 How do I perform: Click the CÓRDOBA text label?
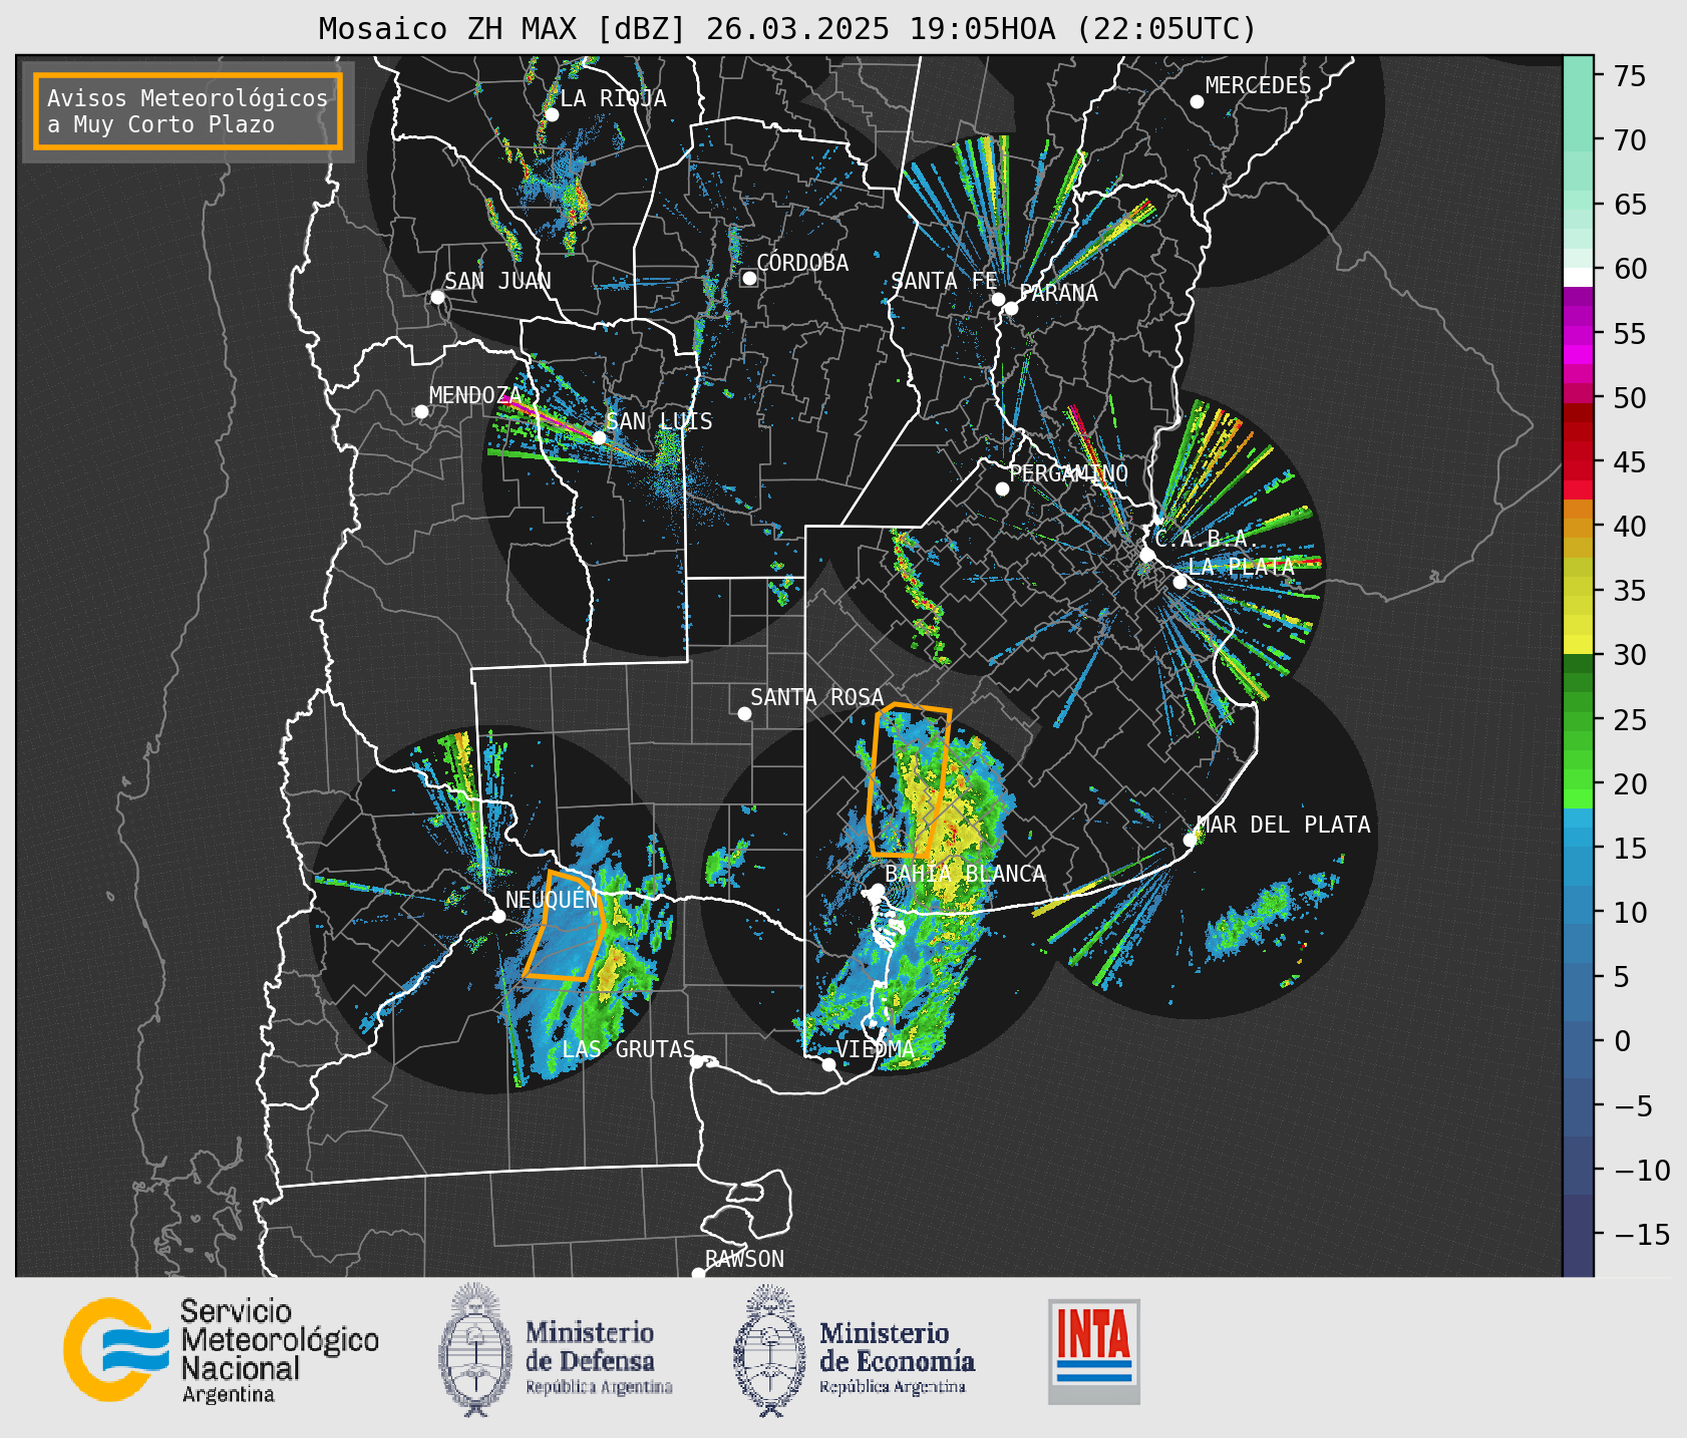(x=802, y=263)
